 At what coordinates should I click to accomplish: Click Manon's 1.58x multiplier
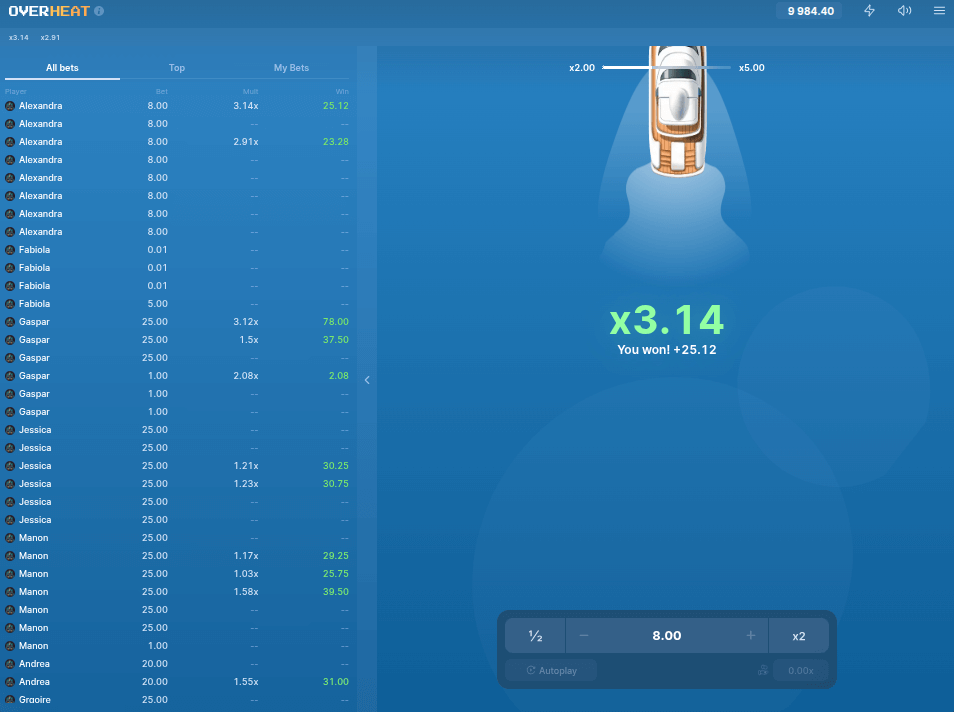[x=246, y=592]
